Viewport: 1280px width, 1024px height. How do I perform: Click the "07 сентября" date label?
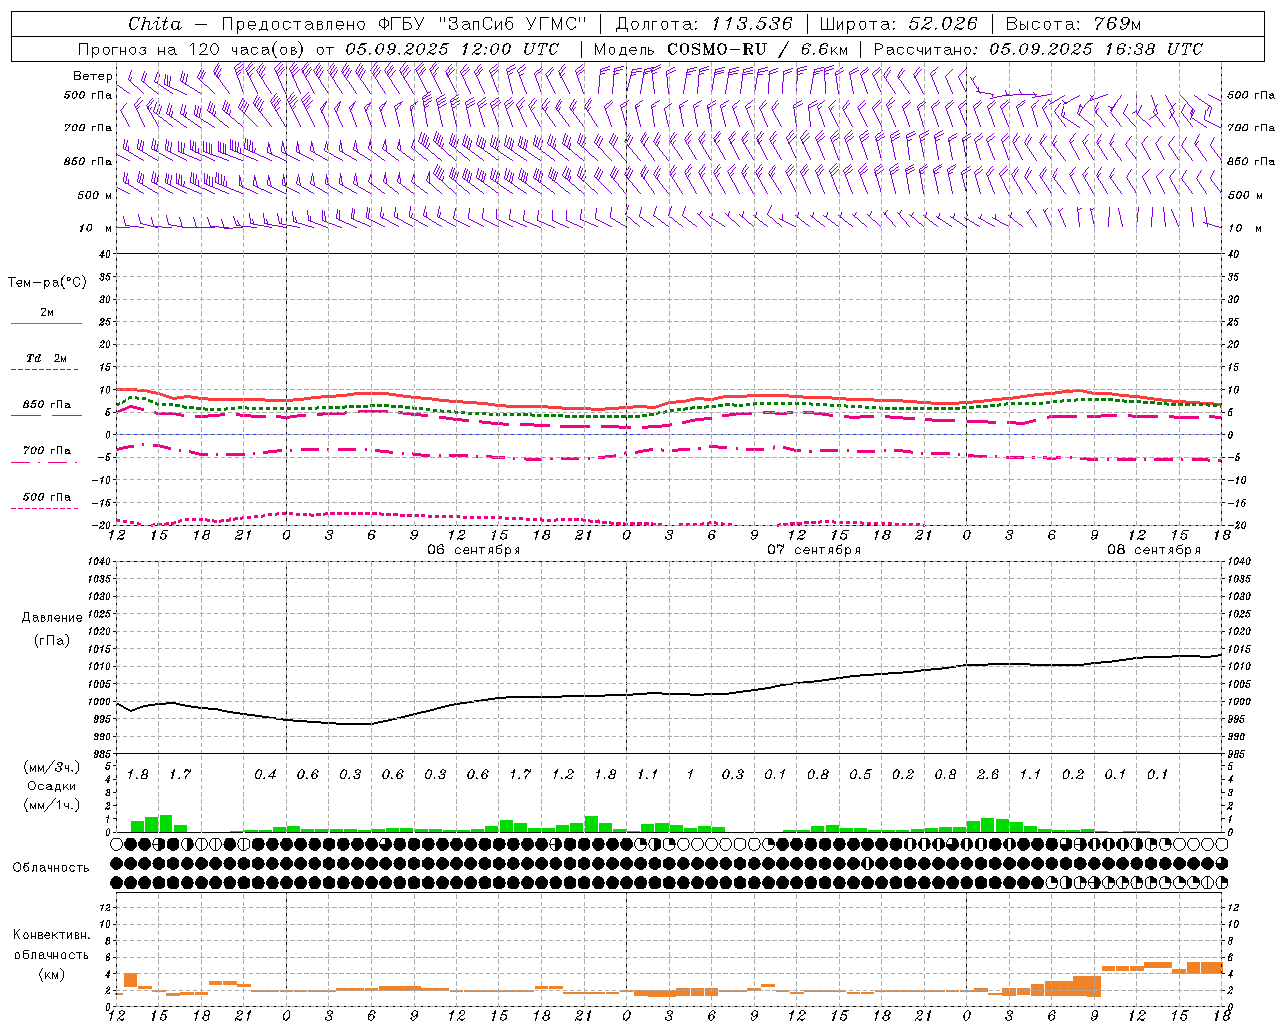[x=814, y=550]
